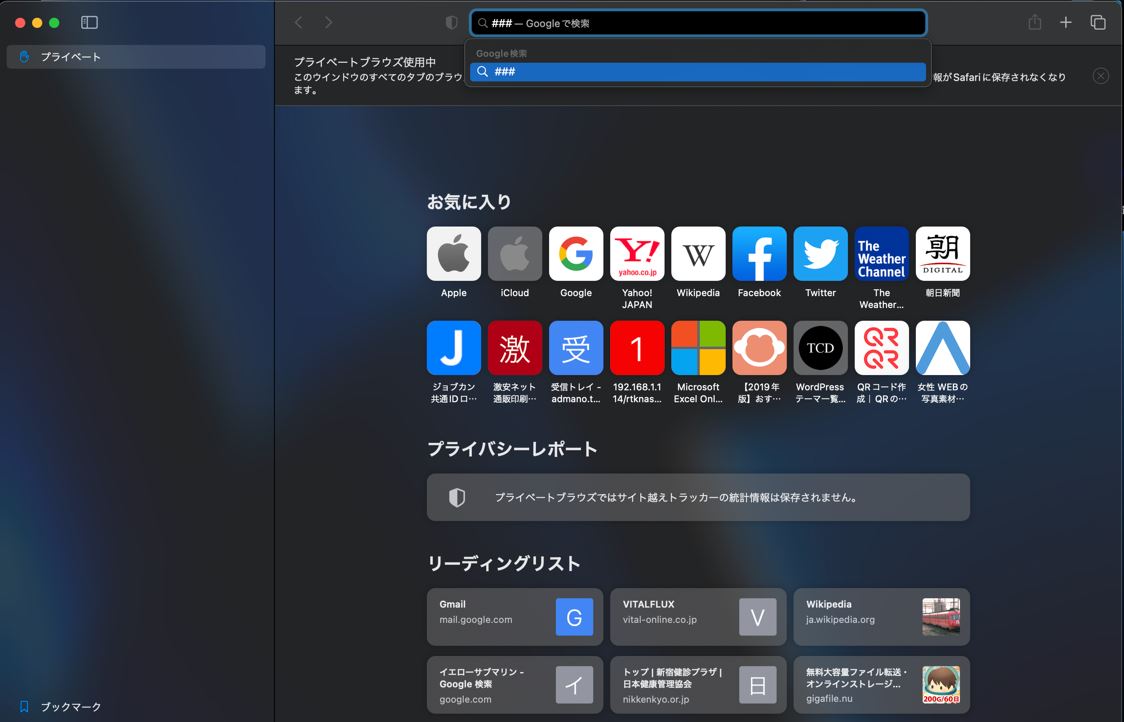Open イエローサブマリン reading list item

pyautogui.click(x=515, y=685)
